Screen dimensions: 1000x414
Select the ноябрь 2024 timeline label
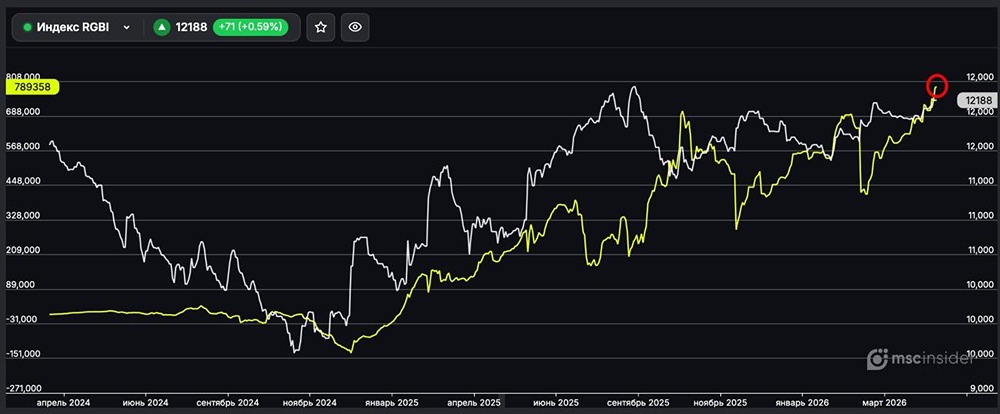(312, 401)
